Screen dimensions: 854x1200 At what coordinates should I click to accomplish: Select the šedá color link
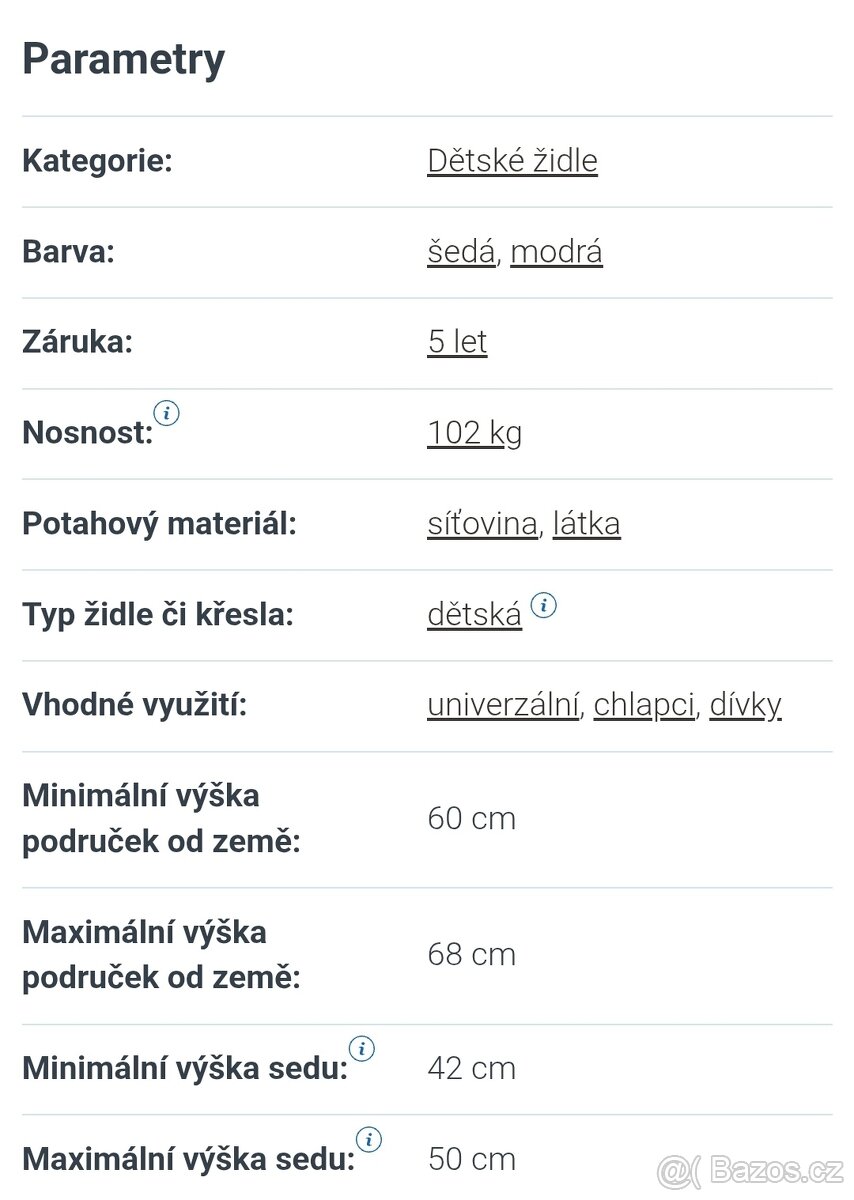coord(459,252)
